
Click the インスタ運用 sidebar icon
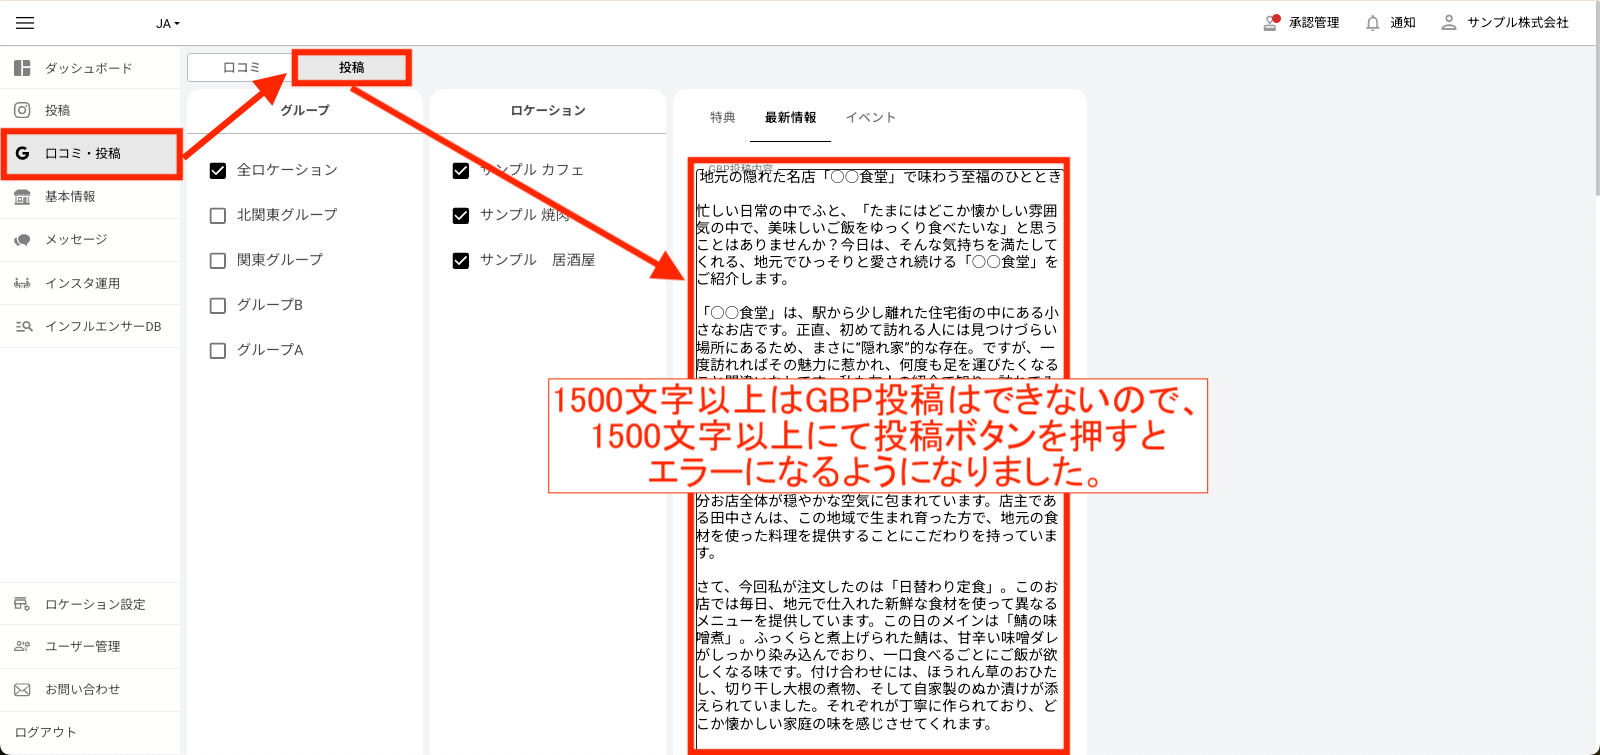coord(22,283)
